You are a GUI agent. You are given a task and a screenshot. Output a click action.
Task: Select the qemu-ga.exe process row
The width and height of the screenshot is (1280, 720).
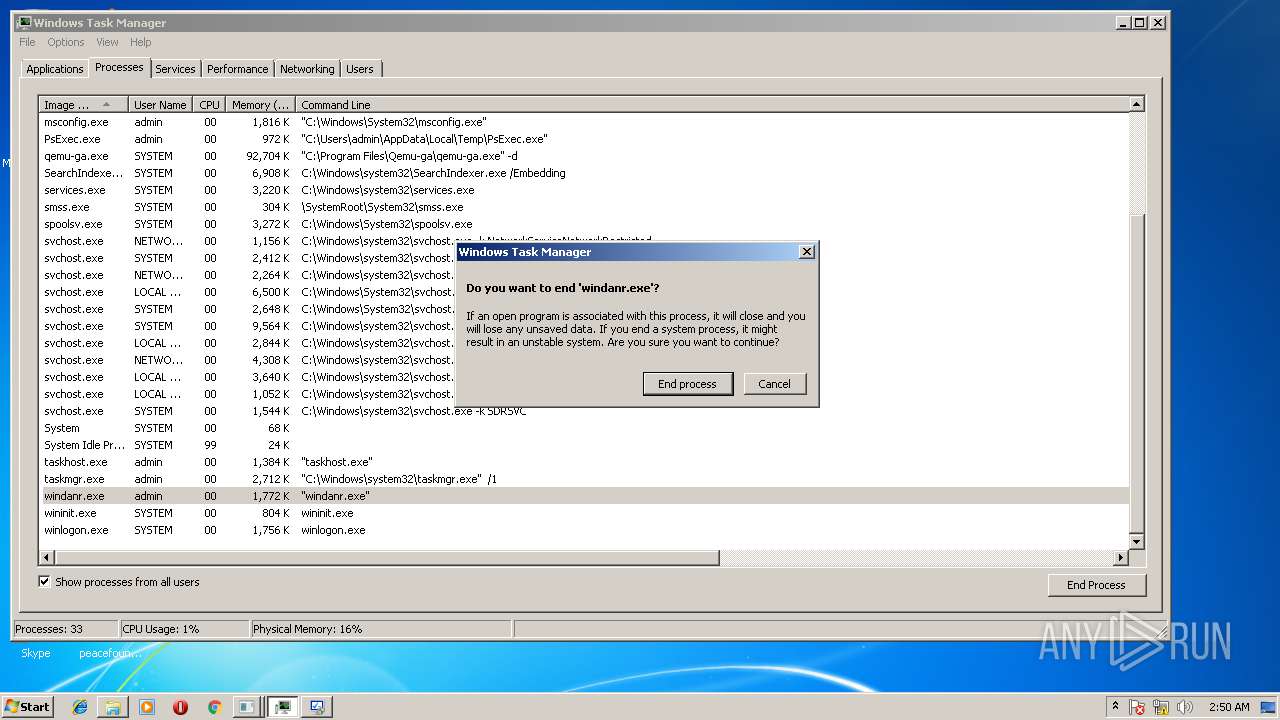tap(584, 156)
